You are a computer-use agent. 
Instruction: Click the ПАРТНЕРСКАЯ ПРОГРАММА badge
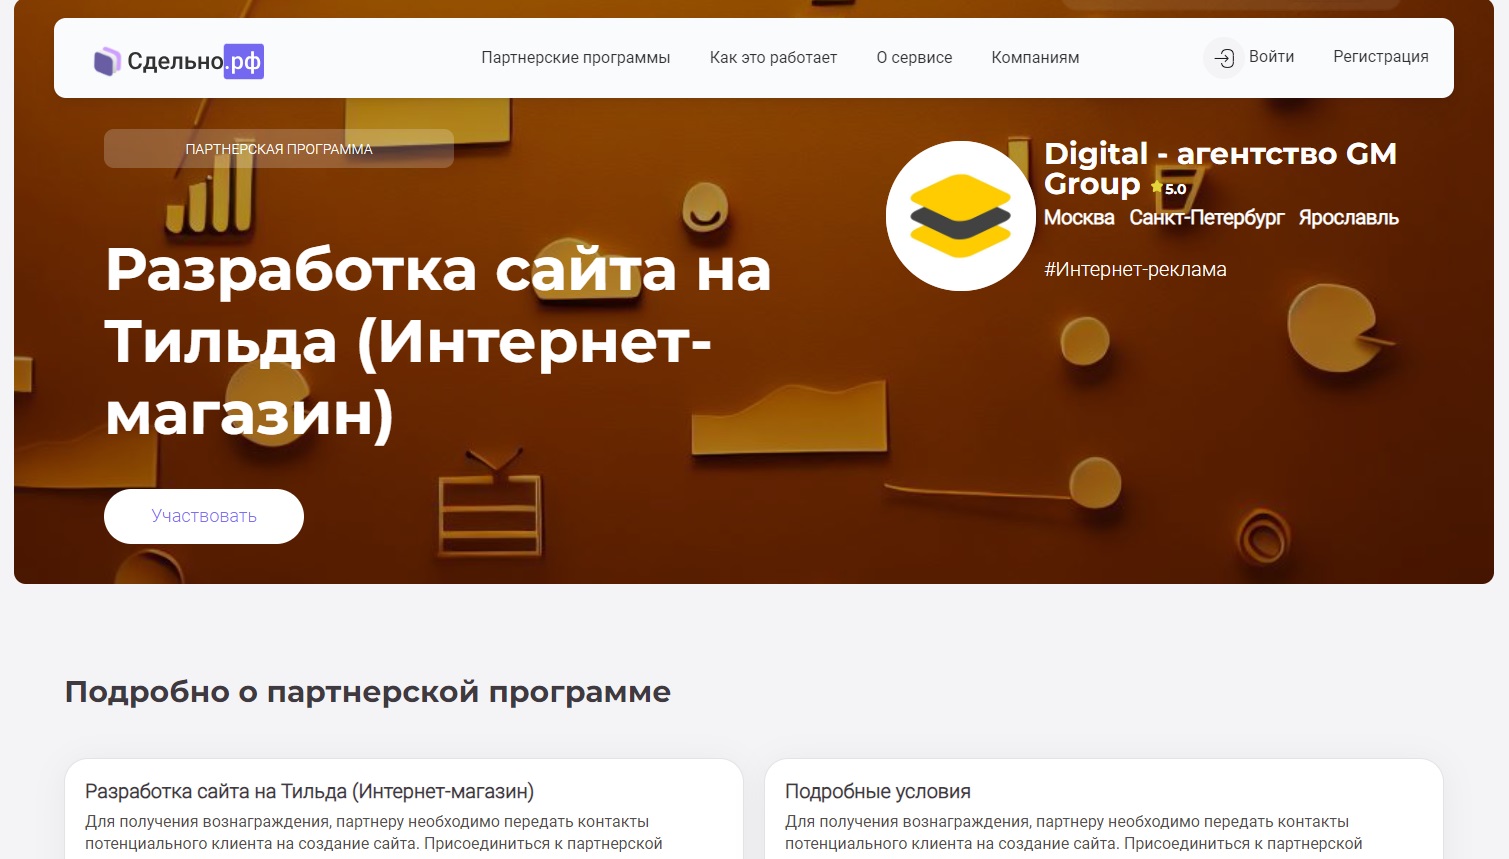pyautogui.click(x=278, y=149)
